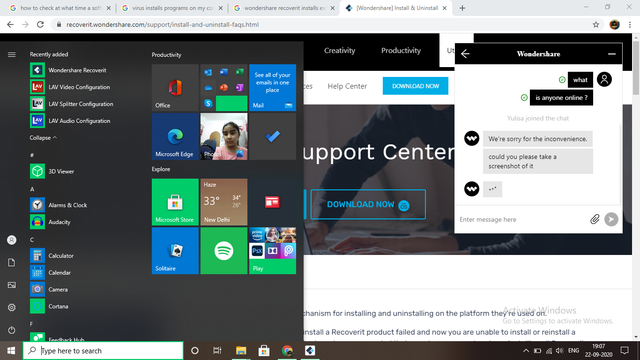Launch Audacity from Start menu
Screen dimensions: 640x360
[x=50, y=222]
